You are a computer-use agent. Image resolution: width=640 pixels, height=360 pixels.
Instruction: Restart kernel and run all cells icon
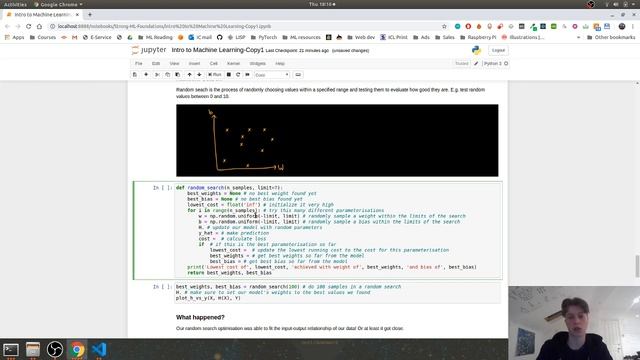pos(247,75)
